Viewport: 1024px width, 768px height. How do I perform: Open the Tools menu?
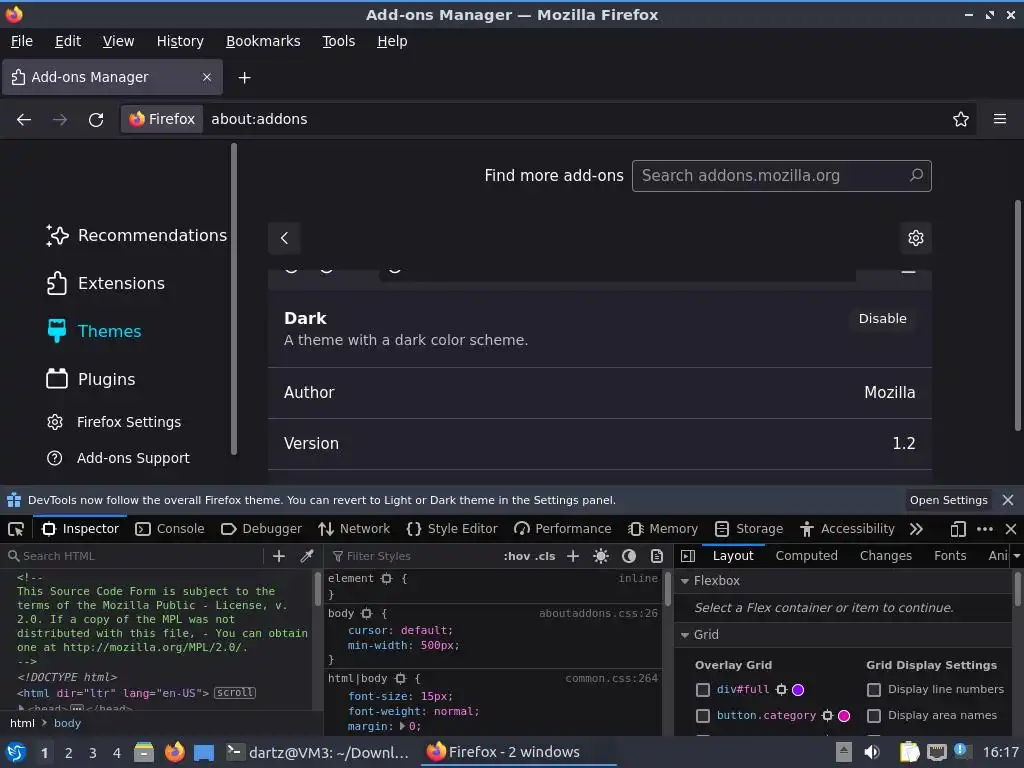tap(338, 41)
